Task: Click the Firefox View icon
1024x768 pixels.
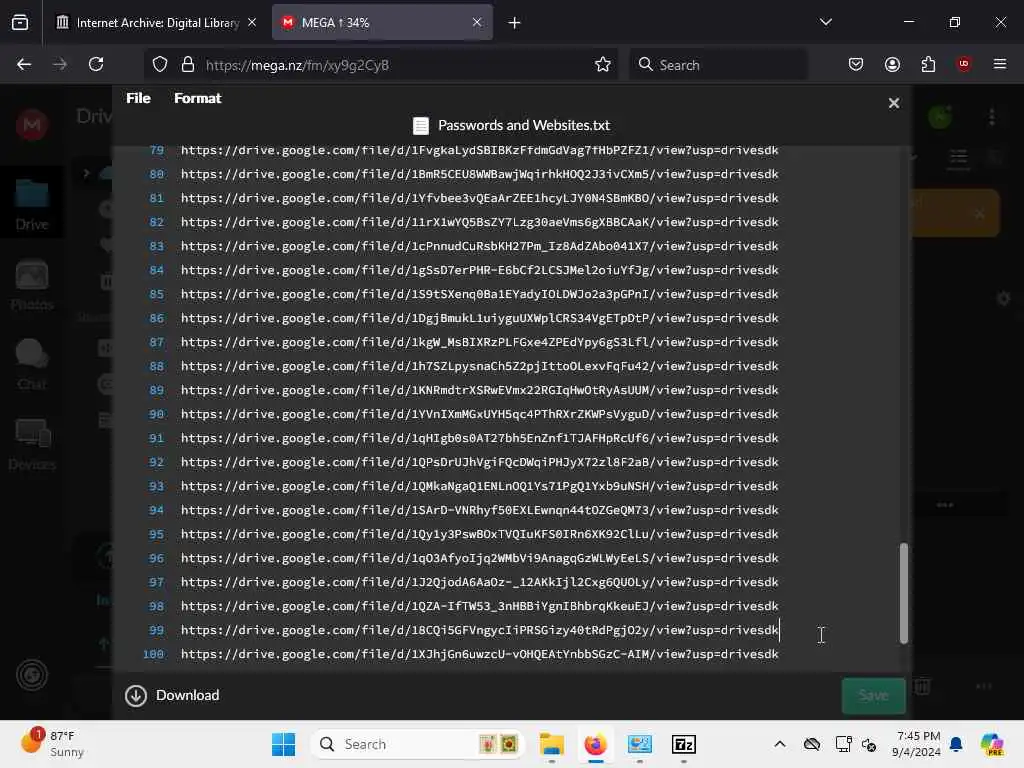Action: [x=20, y=23]
